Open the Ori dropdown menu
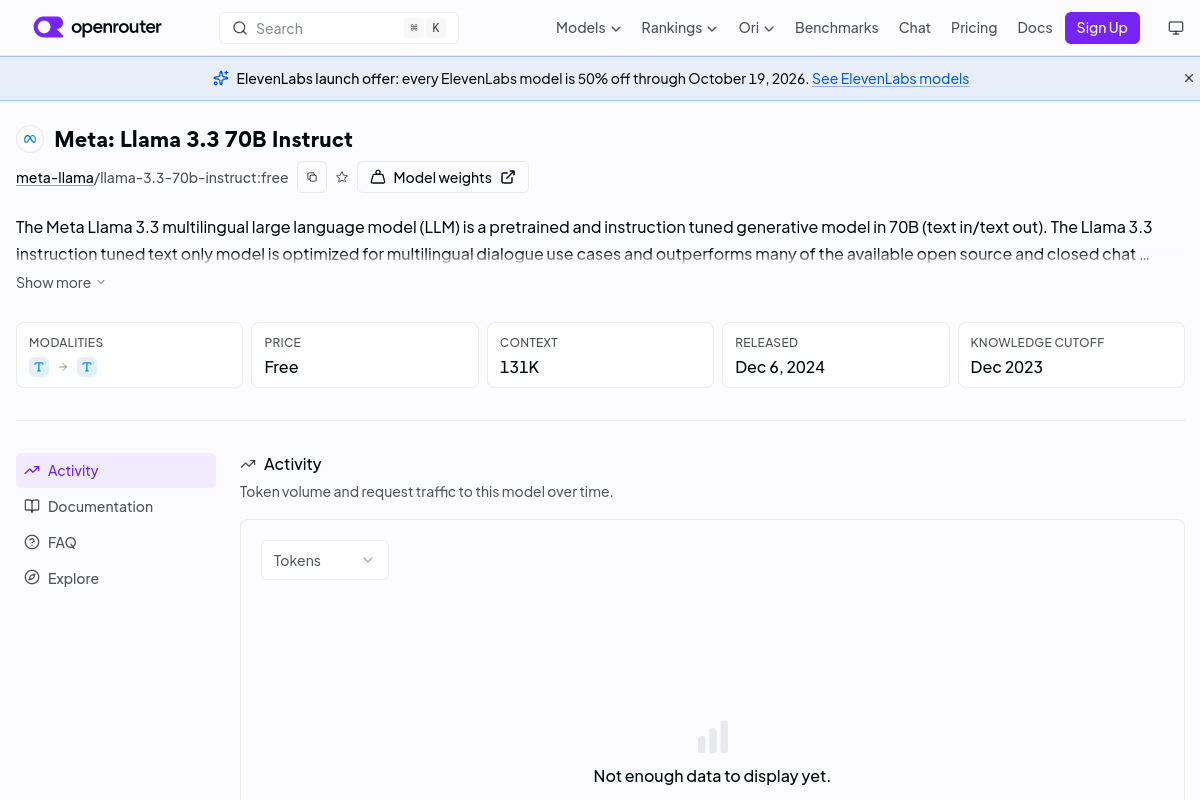Image resolution: width=1200 pixels, height=800 pixels. [756, 28]
